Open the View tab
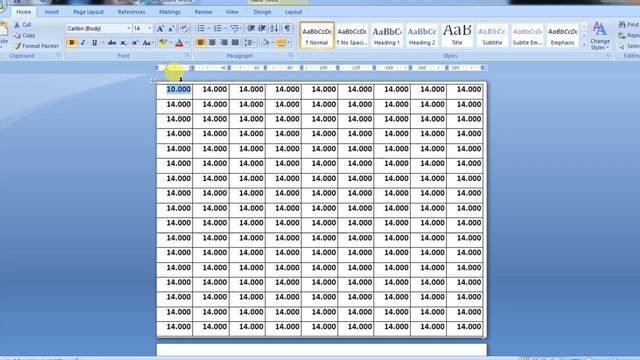This screenshot has width=640, height=360. coord(232,12)
